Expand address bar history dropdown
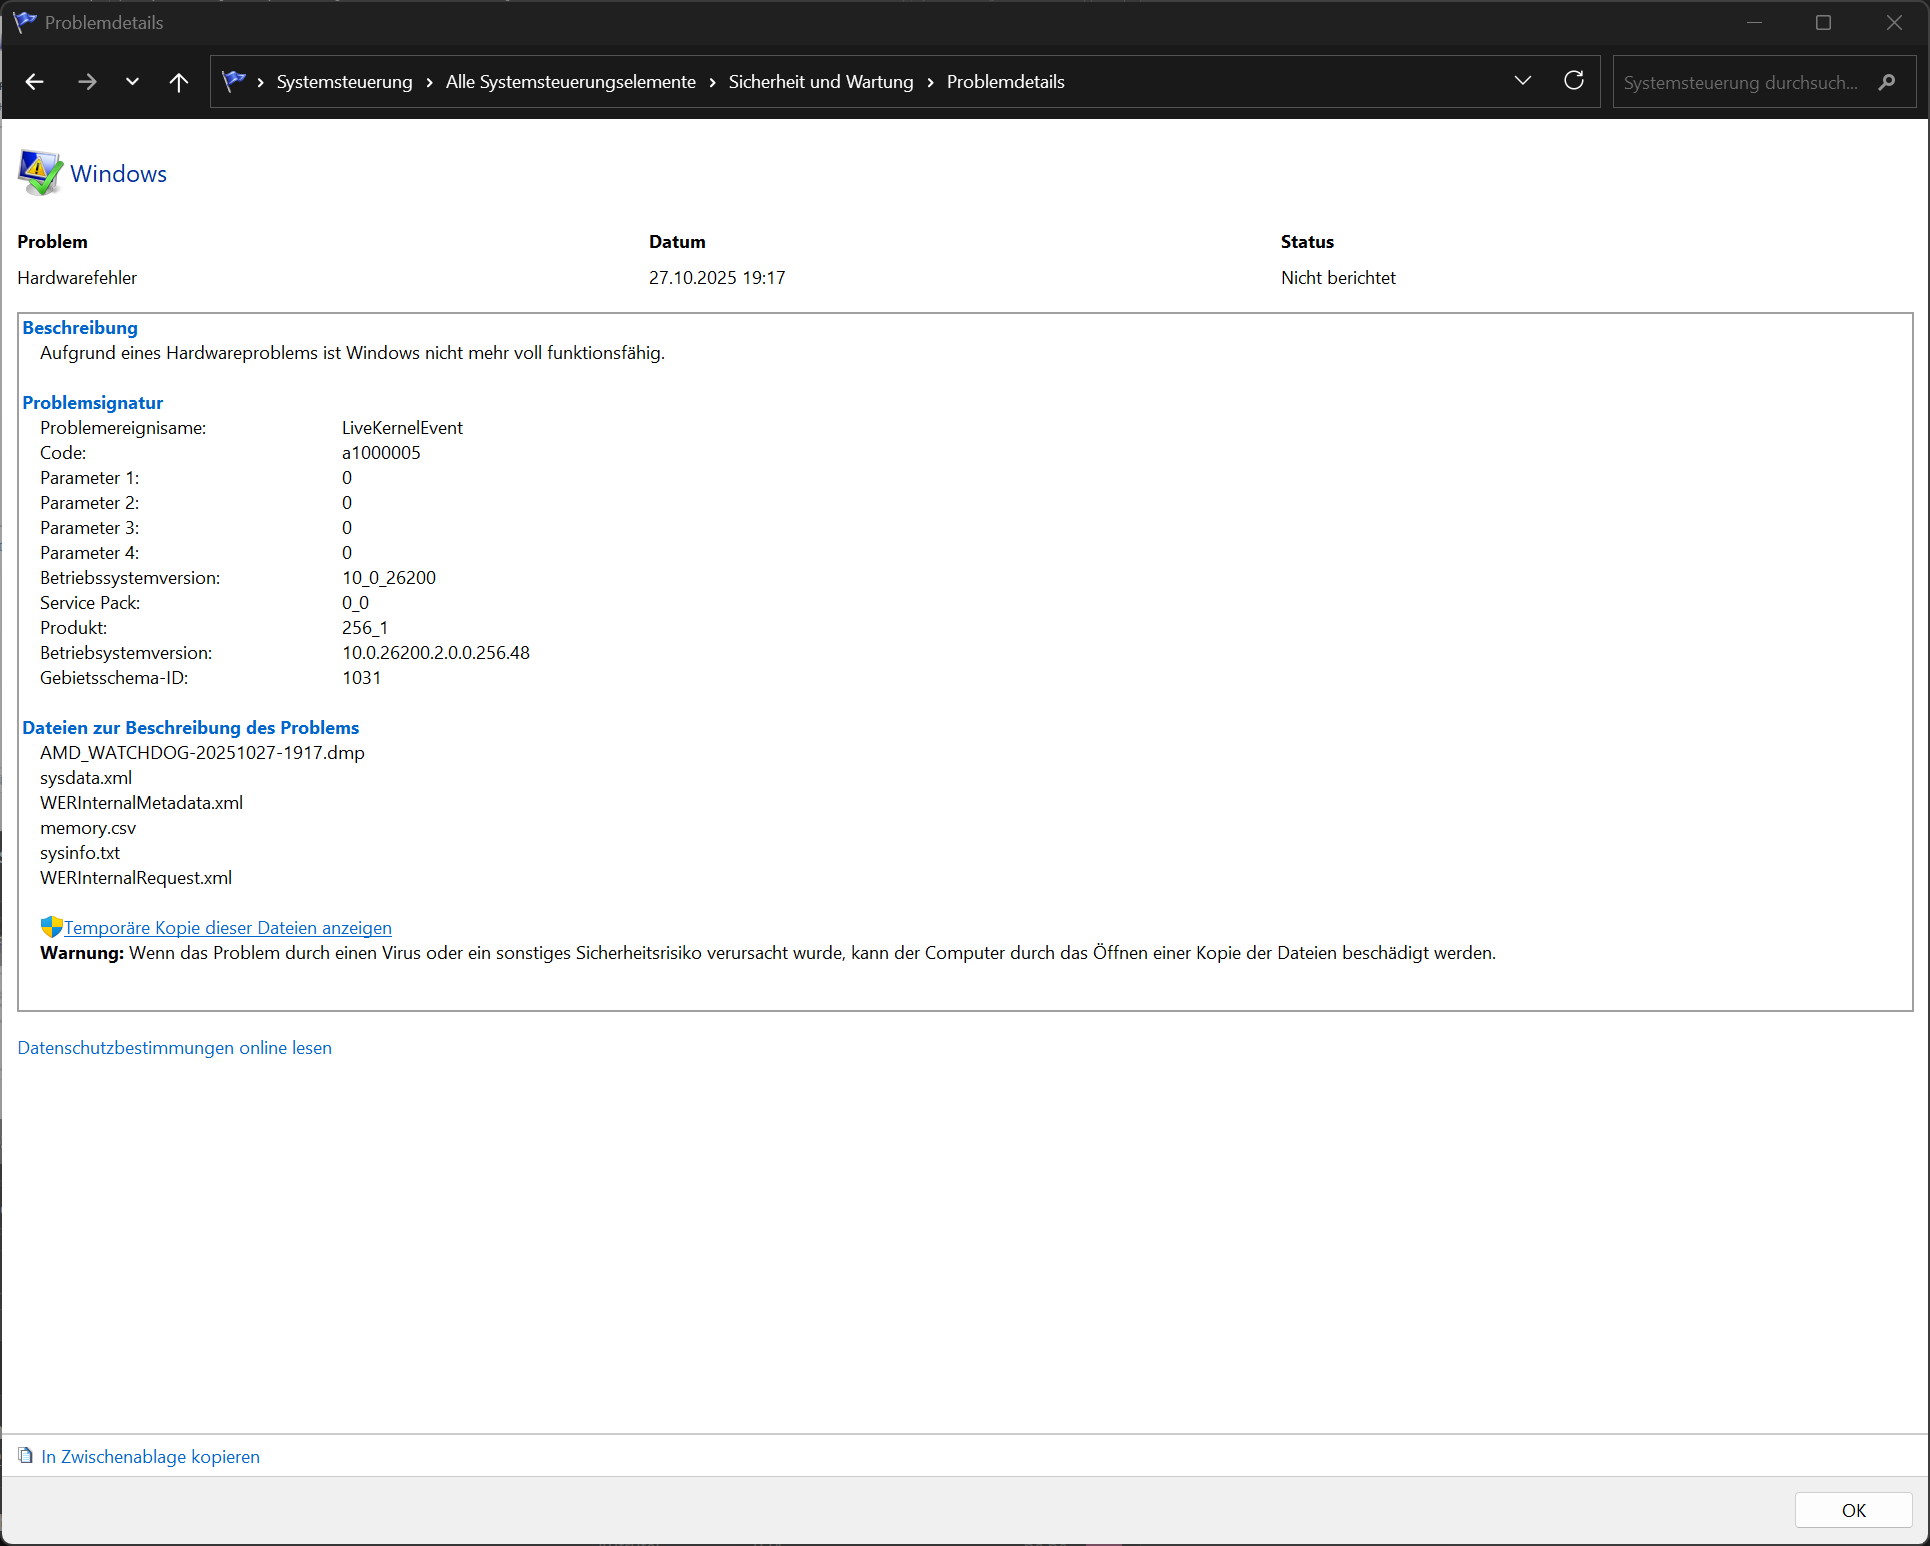 1523,81
